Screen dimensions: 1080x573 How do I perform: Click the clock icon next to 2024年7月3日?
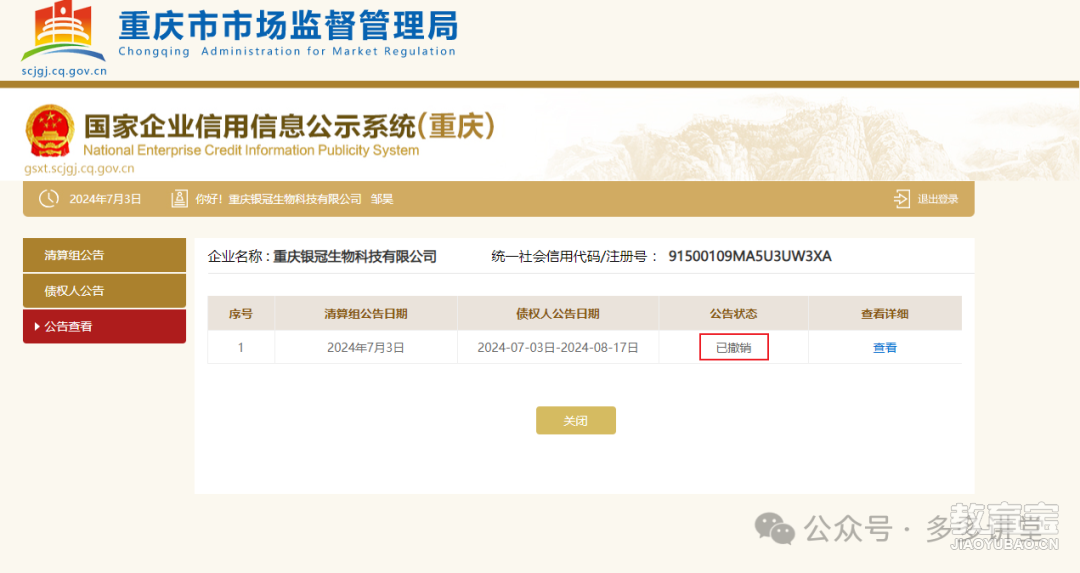pyautogui.click(x=49, y=199)
